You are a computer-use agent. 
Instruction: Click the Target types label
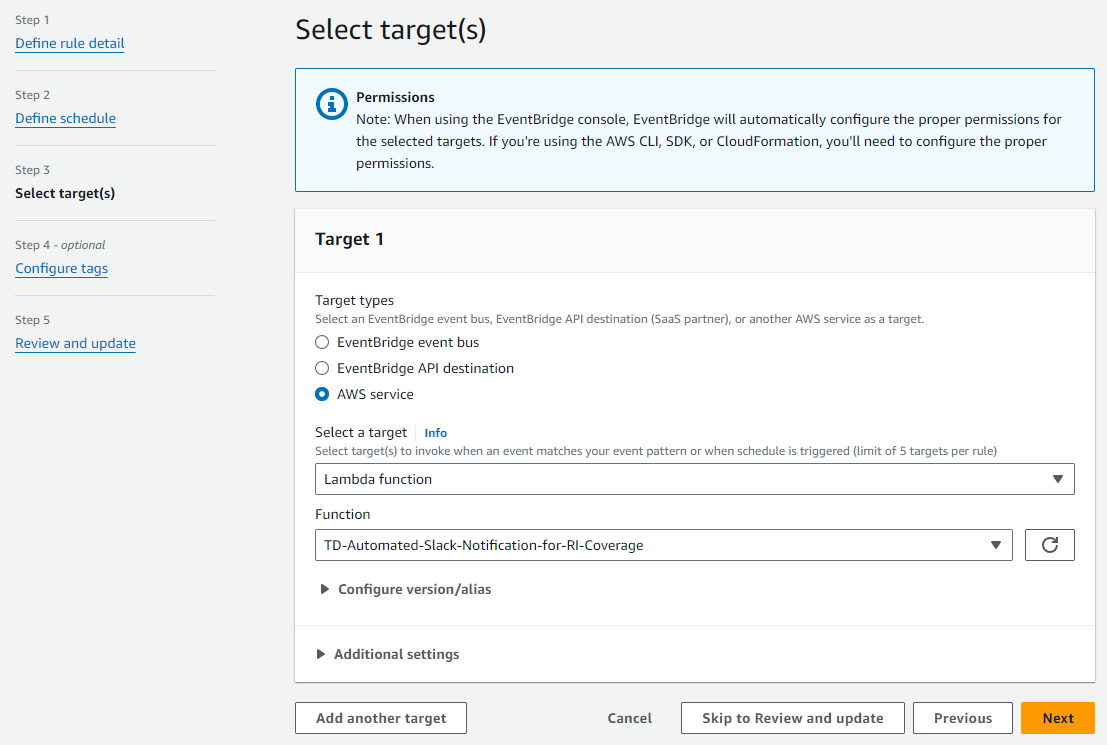[x=354, y=301]
